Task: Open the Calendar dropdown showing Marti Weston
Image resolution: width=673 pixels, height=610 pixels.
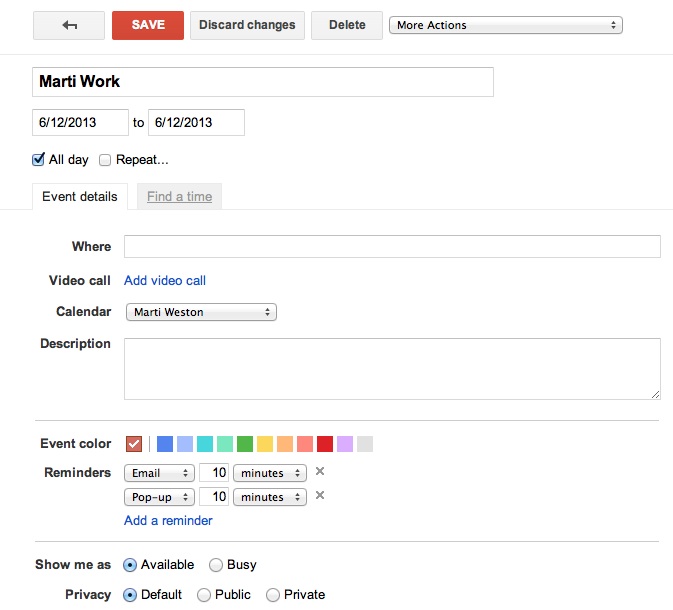Action: pos(200,312)
